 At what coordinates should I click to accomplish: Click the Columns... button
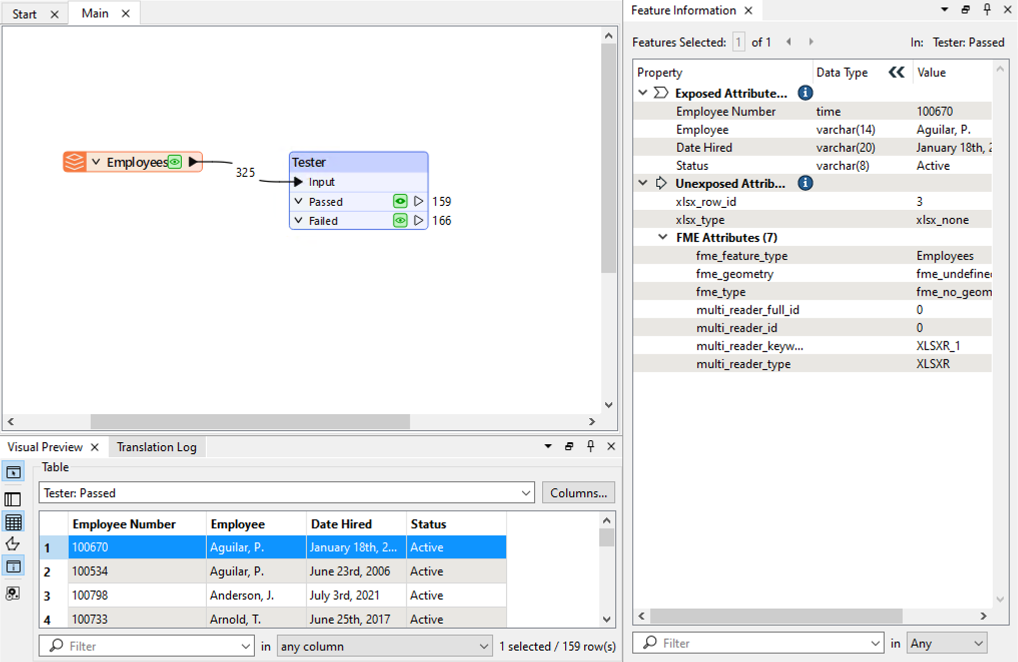coord(578,493)
